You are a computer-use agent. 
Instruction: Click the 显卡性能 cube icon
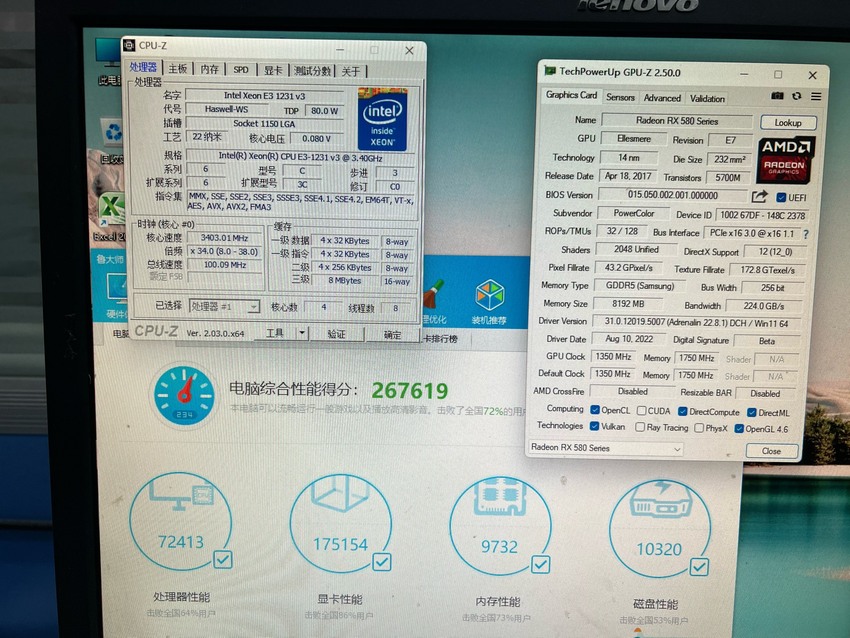click(x=340, y=494)
